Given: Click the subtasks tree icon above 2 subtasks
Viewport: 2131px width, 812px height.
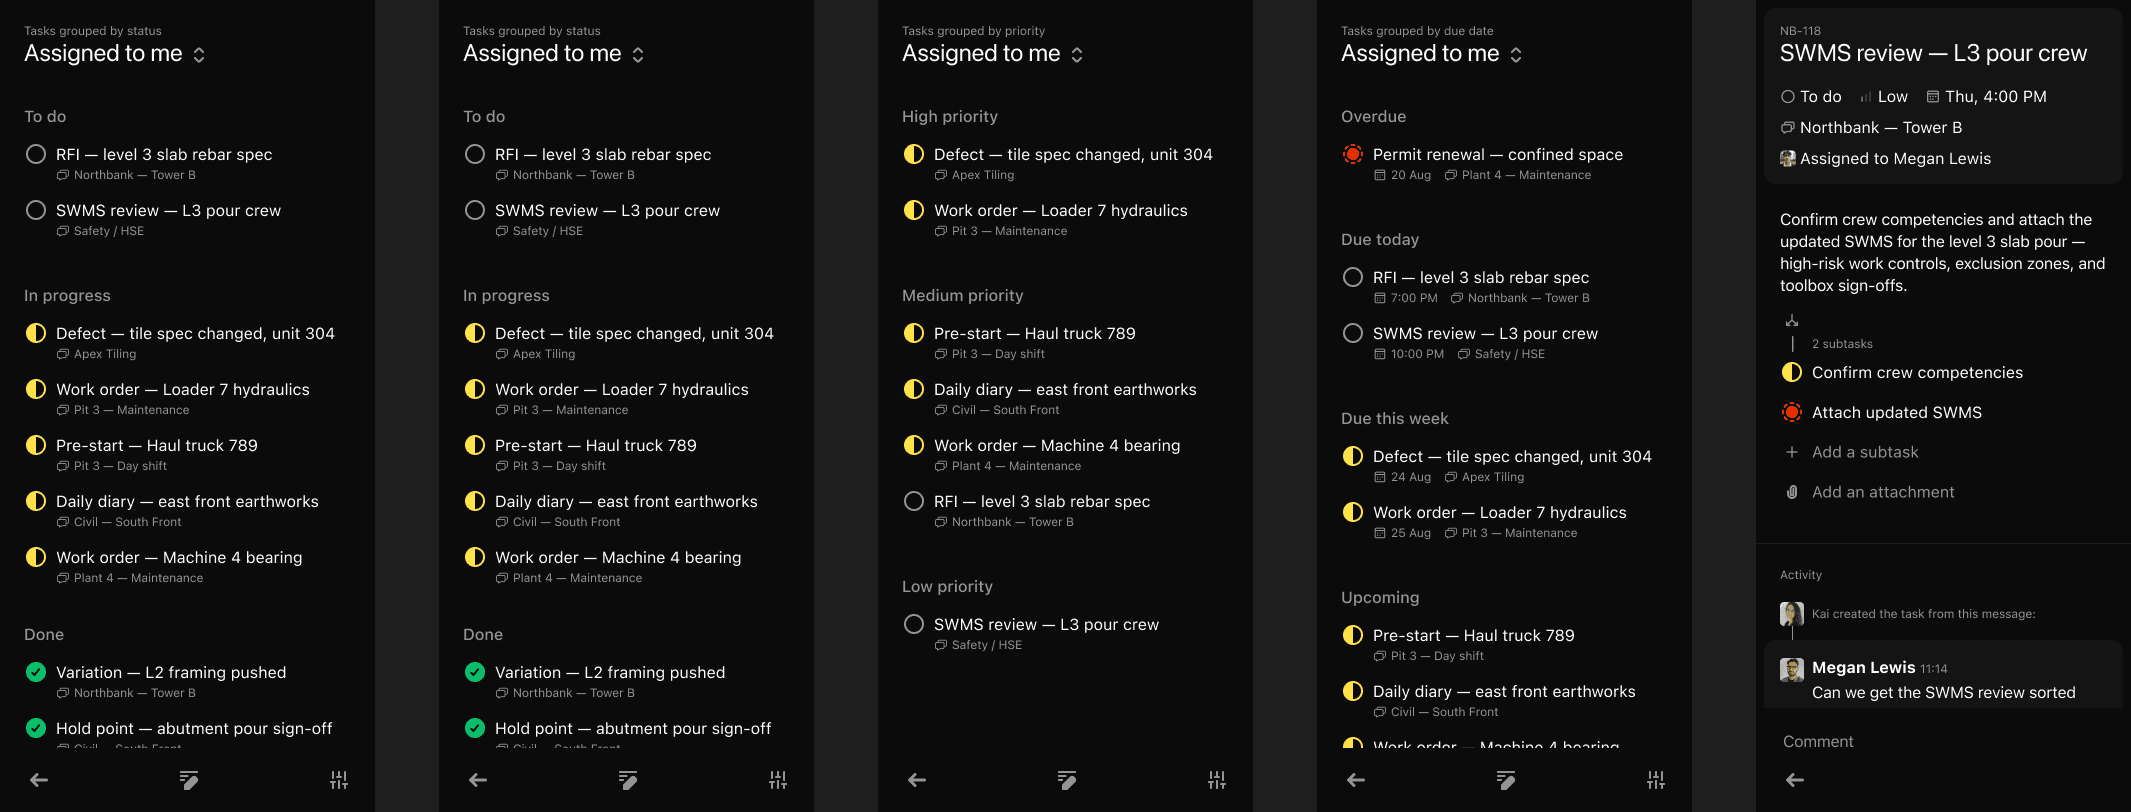Looking at the screenshot, I should click(1792, 321).
